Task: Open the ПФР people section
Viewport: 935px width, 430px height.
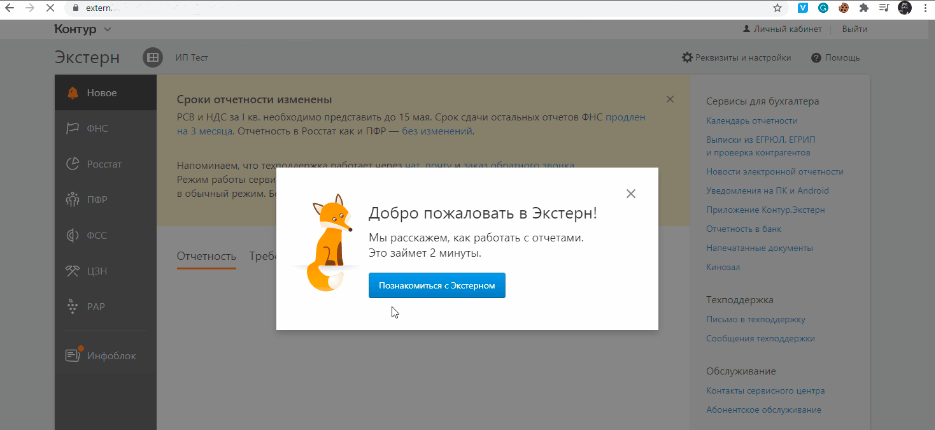Action: 106,200
